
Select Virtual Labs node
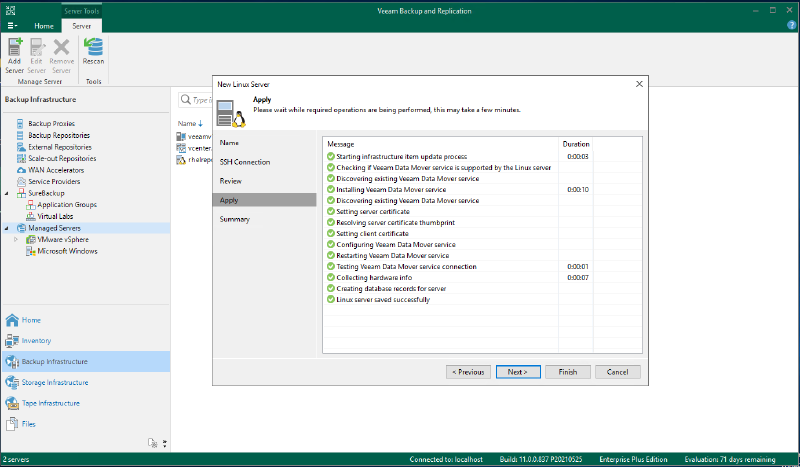pyautogui.click(x=55, y=216)
